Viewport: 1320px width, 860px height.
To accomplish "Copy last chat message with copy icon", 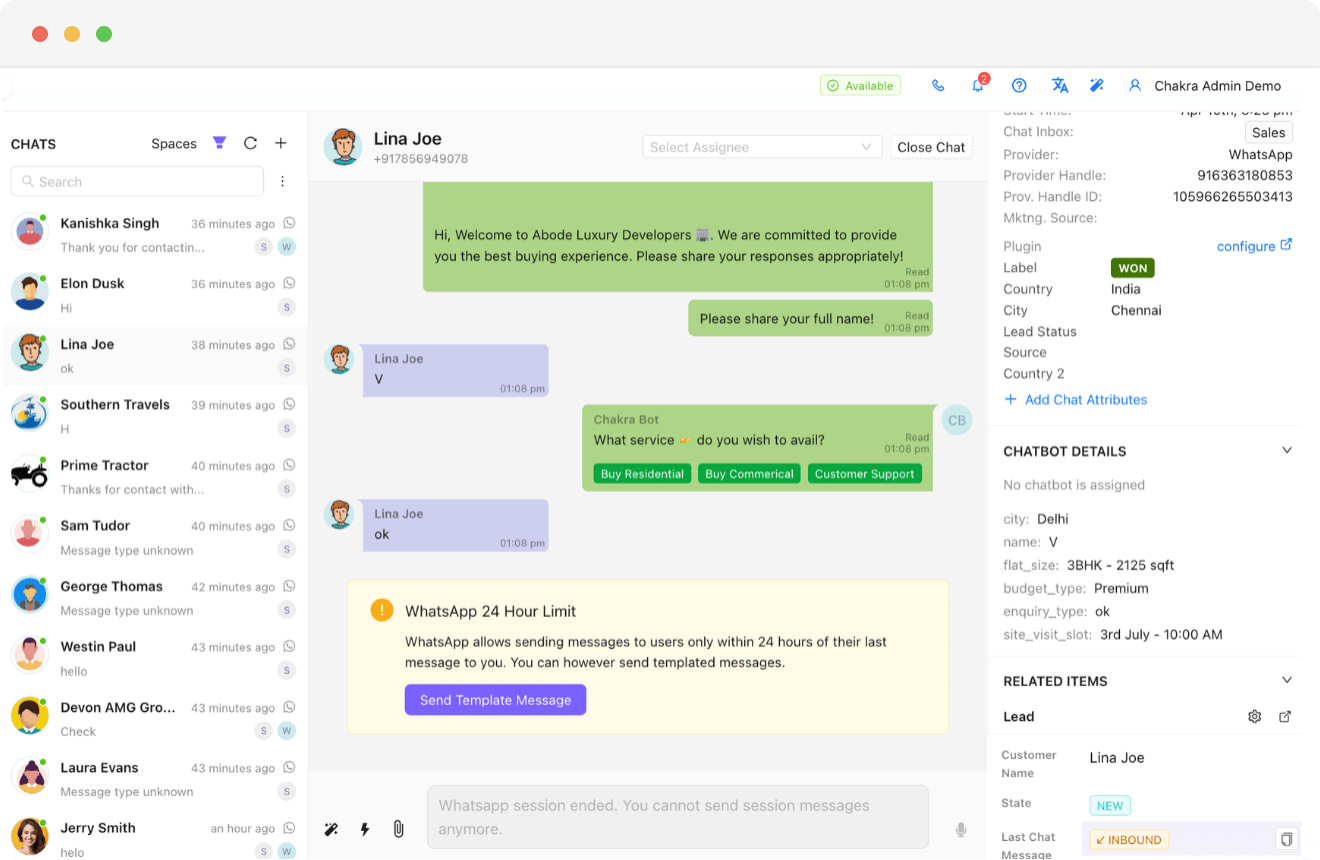I will pyautogui.click(x=1287, y=839).
